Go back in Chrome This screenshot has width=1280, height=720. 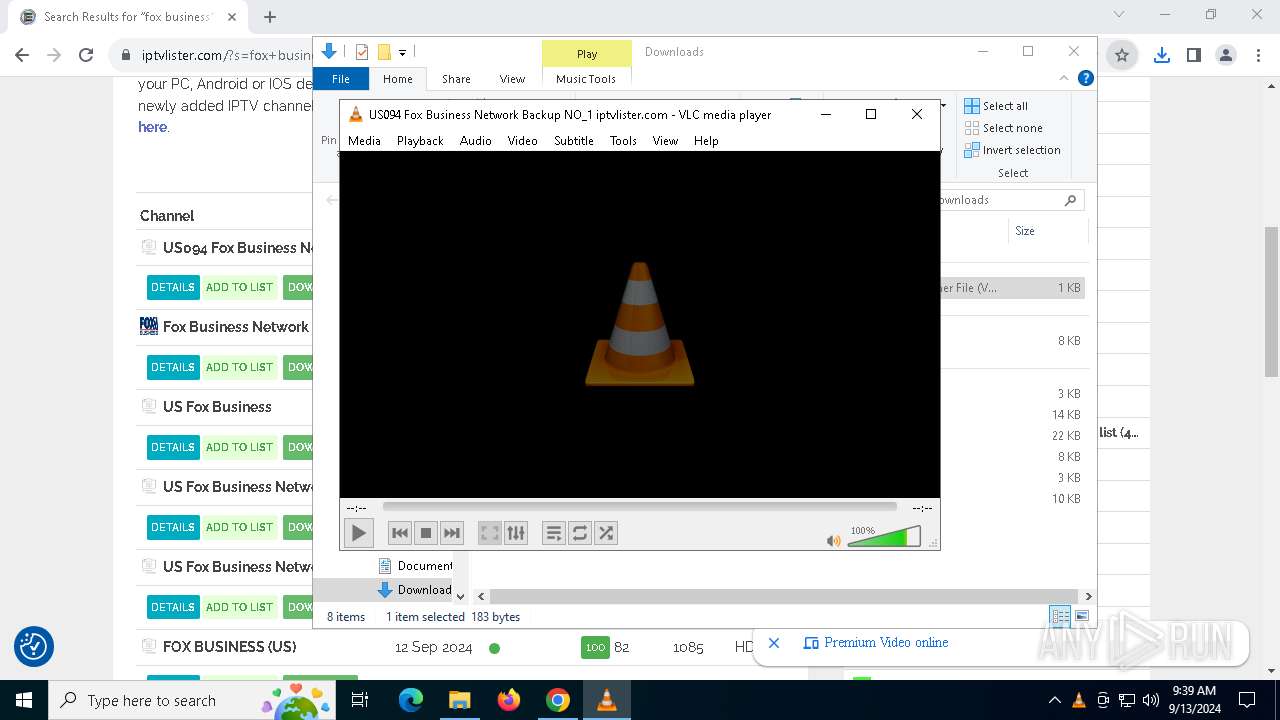pyautogui.click(x=22, y=56)
